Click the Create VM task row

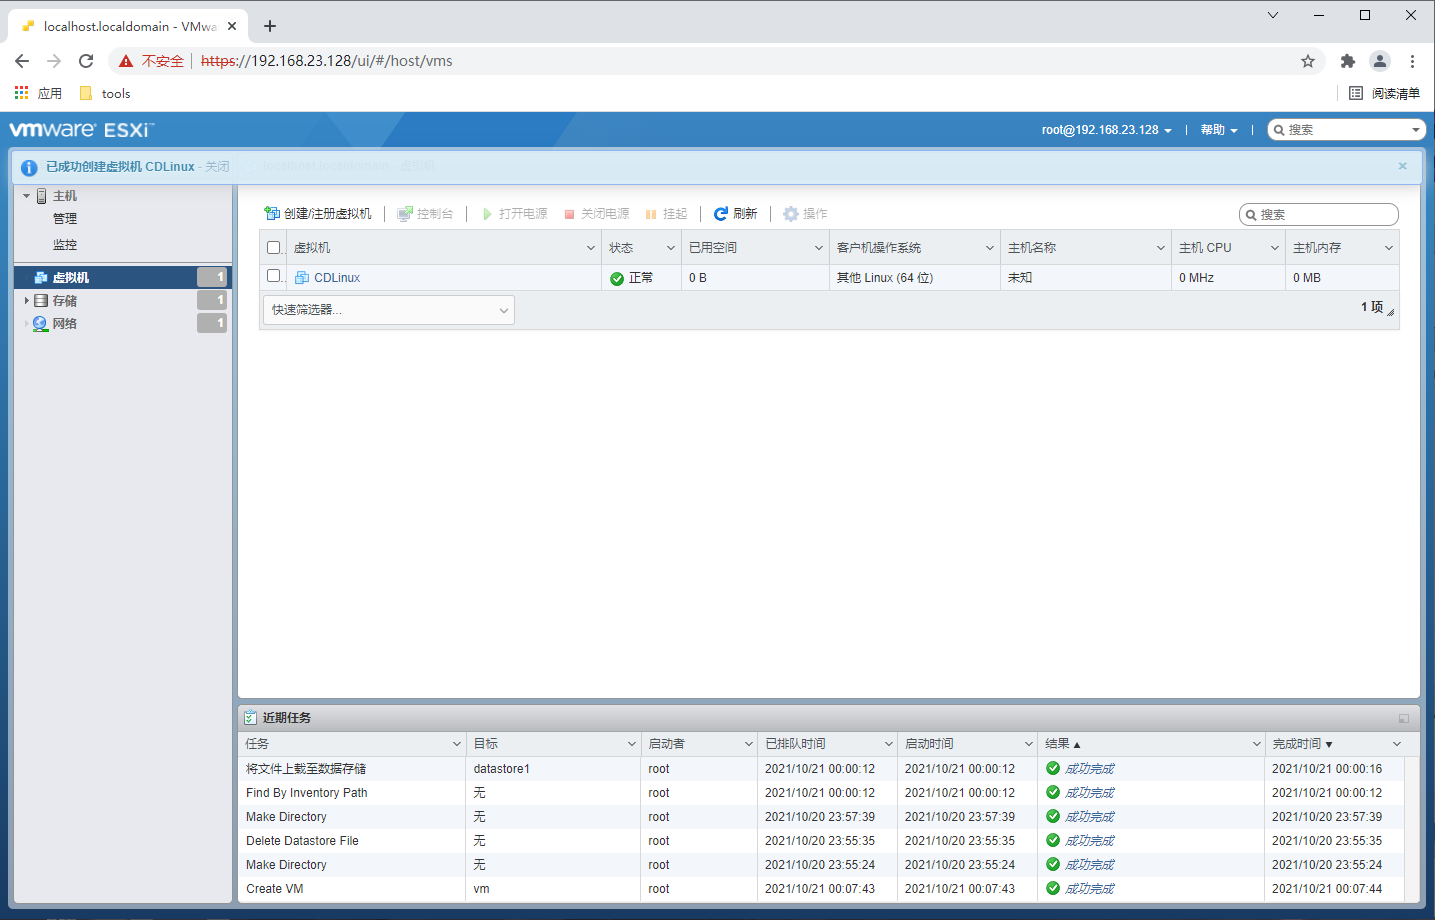point(821,889)
